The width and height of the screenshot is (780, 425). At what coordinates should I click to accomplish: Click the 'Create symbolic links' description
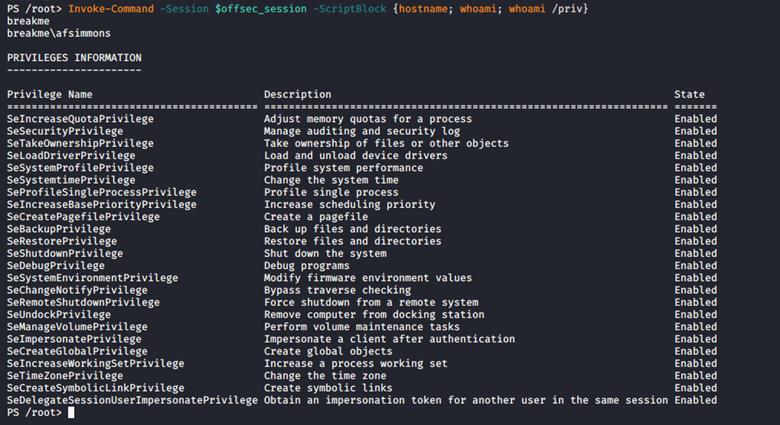(x=328, y=388)
